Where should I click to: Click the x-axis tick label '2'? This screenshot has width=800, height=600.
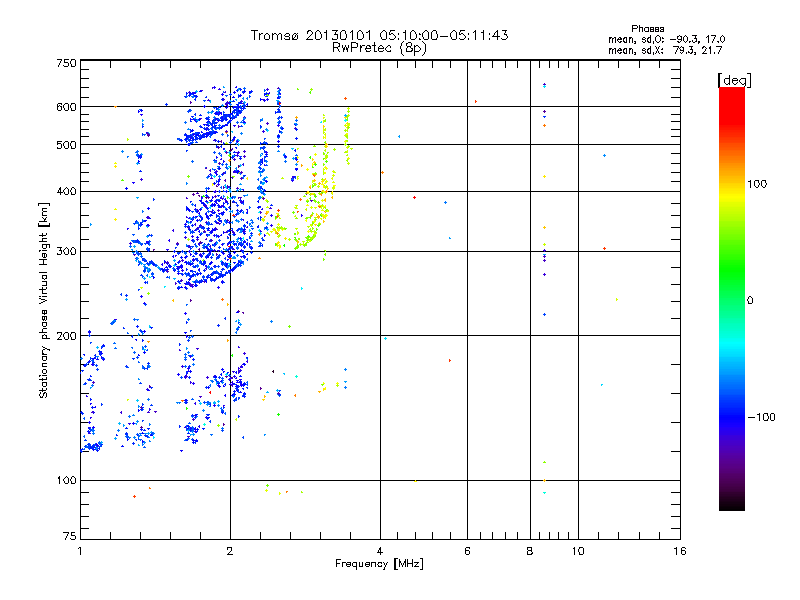(x=230, y=551)
